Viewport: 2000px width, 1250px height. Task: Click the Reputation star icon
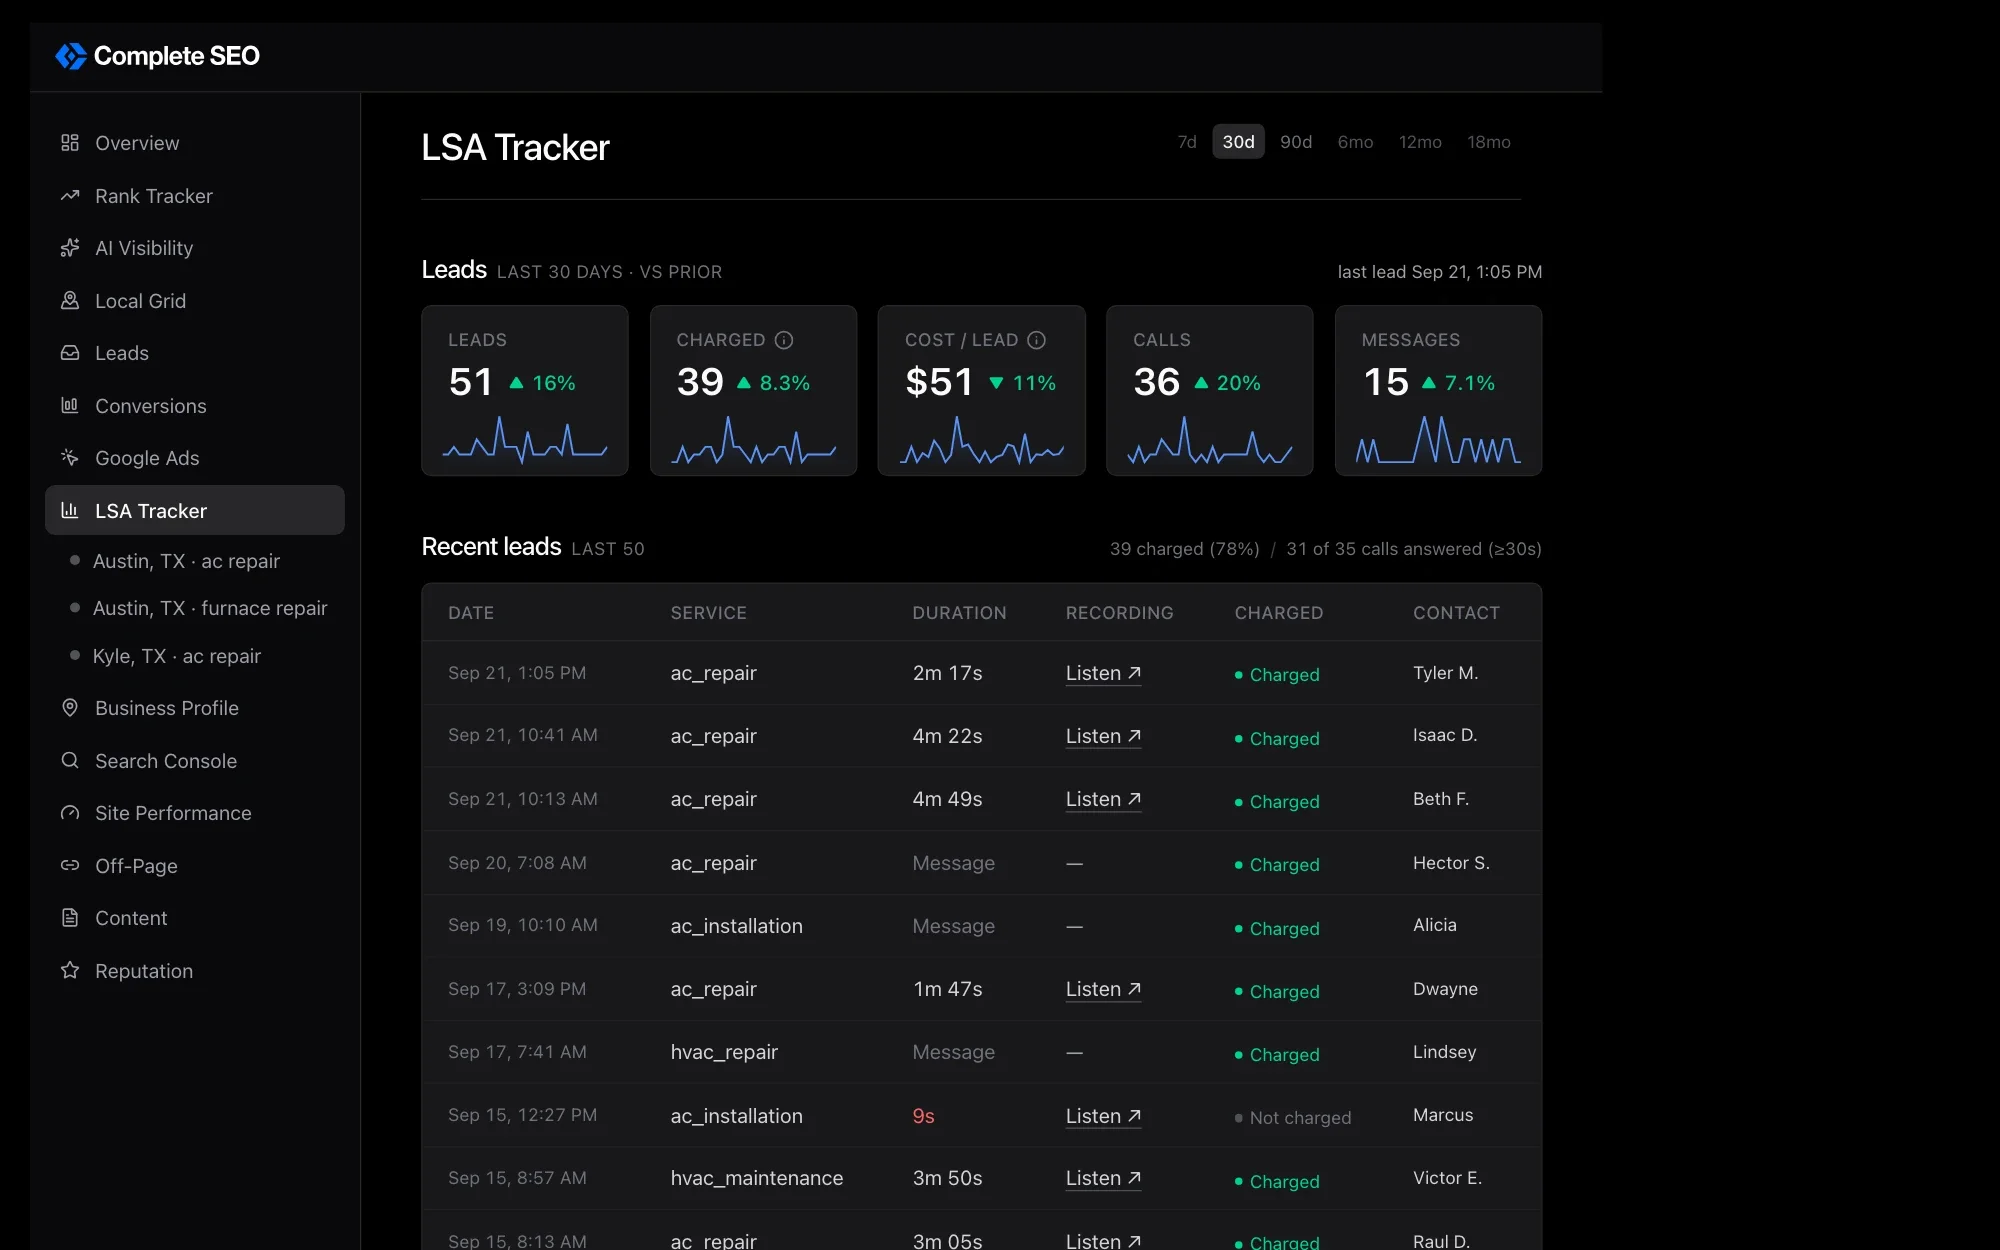pos(70,971)
